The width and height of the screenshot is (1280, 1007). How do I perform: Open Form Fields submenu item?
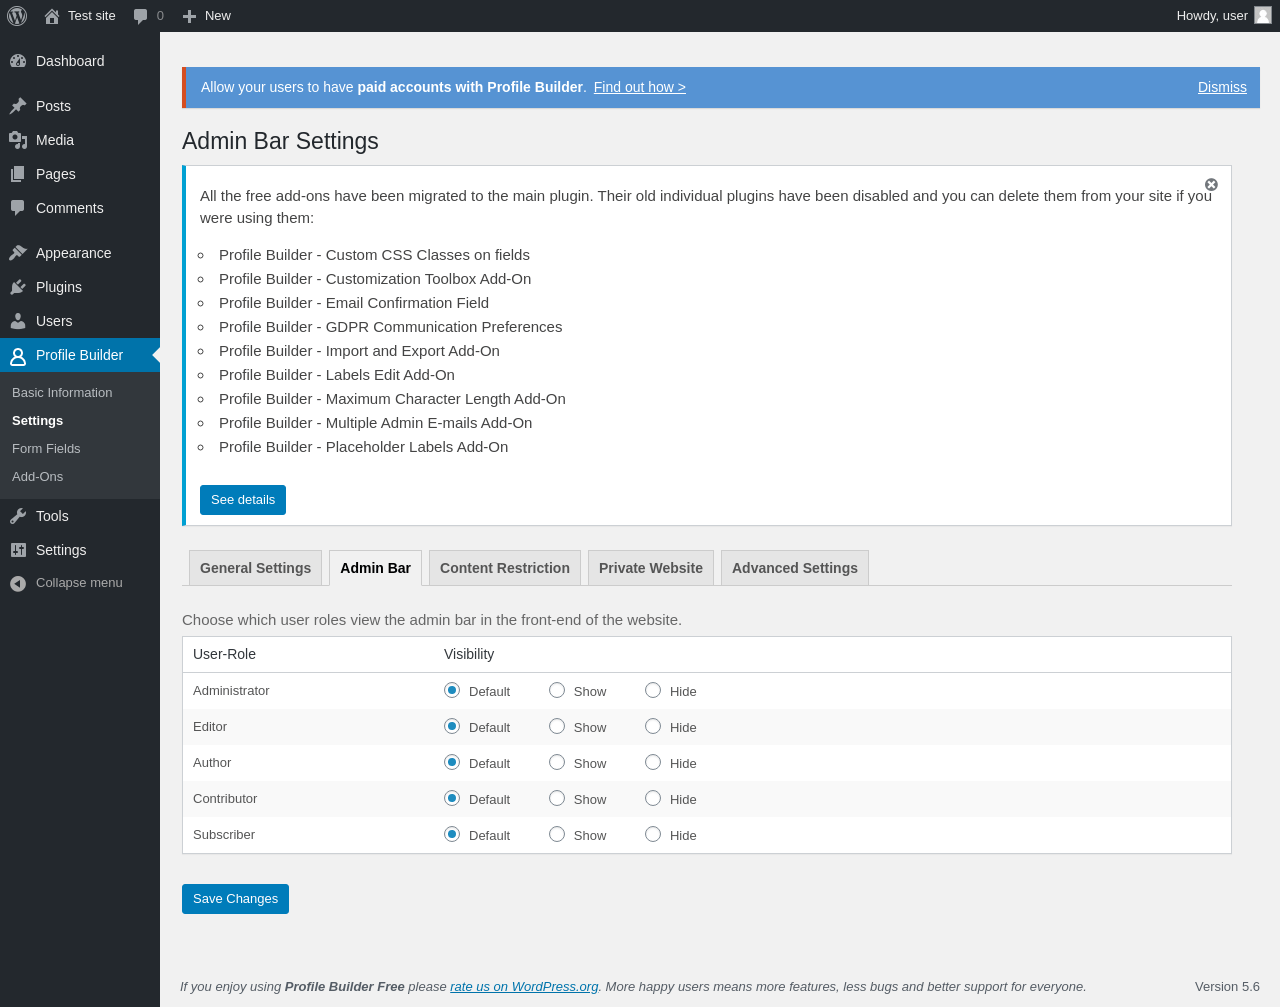click(x=46, y=449)
